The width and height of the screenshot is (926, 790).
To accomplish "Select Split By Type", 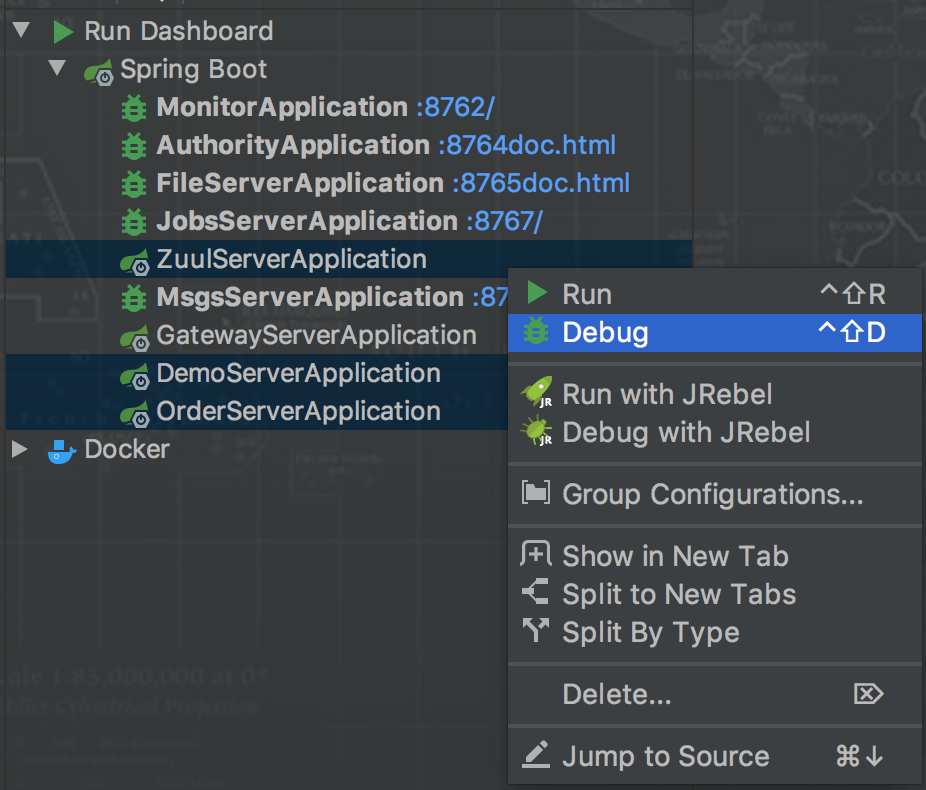I will pyautogui.click(x=715, y=632).
